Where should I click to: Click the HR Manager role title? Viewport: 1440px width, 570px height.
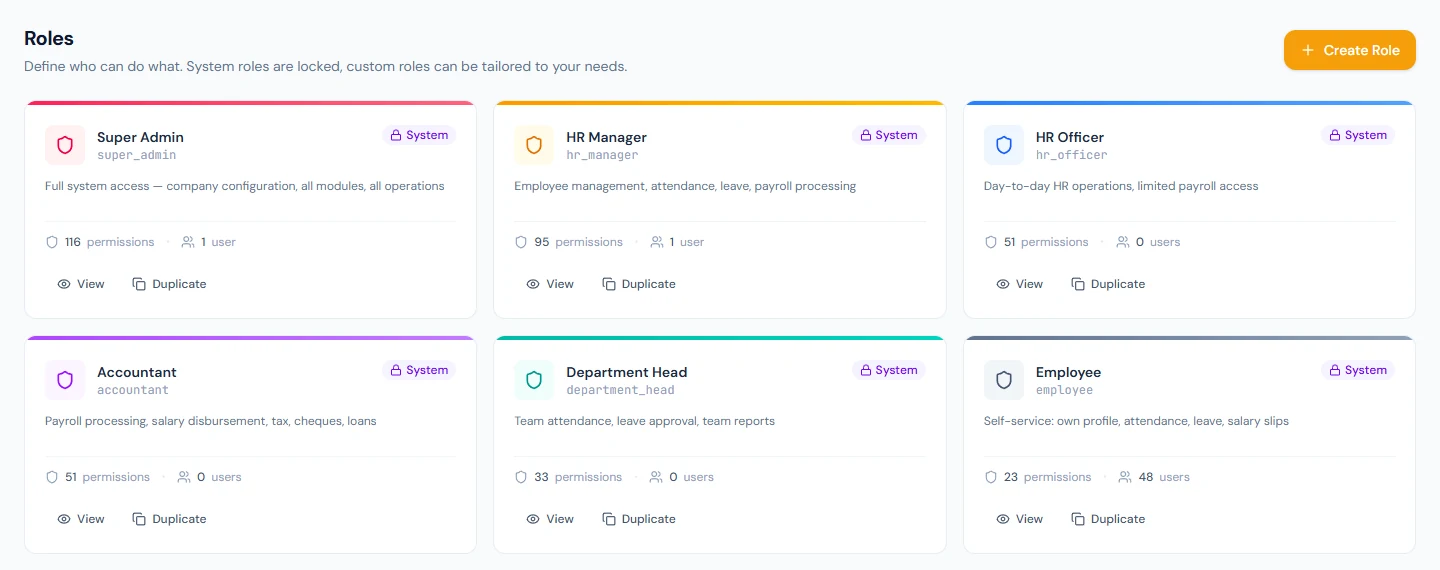606,137
